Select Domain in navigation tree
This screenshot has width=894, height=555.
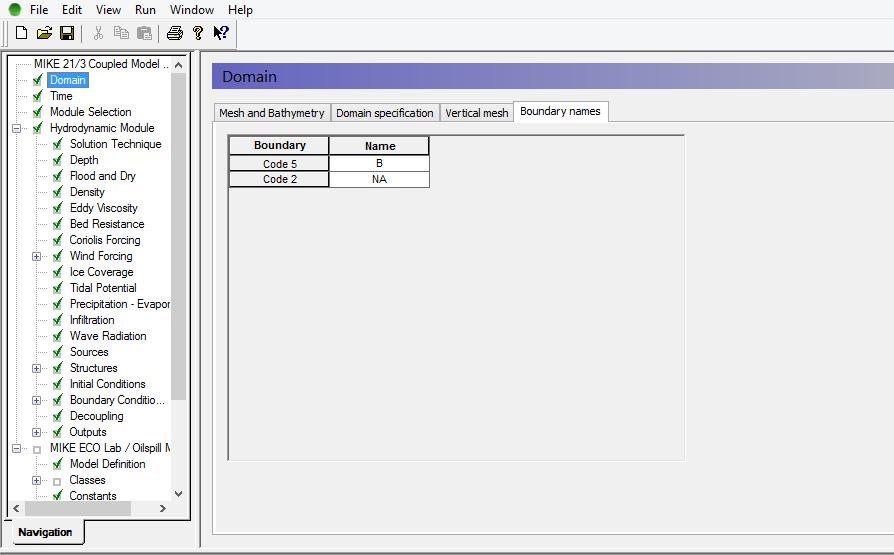pyautogui.click(x=68, y=80)
